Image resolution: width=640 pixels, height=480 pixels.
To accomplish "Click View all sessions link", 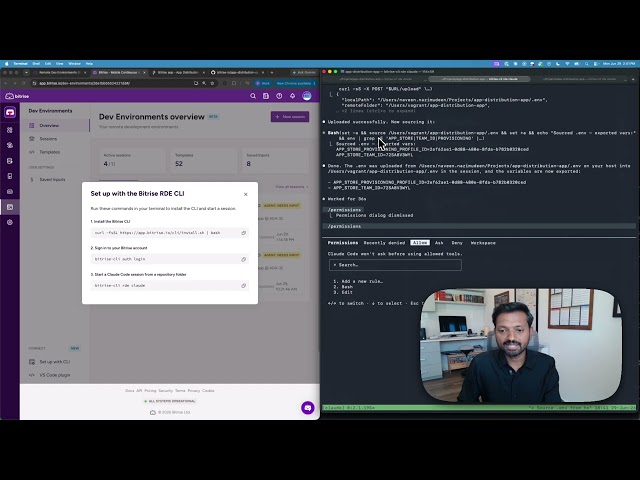I will click(291, 187).
